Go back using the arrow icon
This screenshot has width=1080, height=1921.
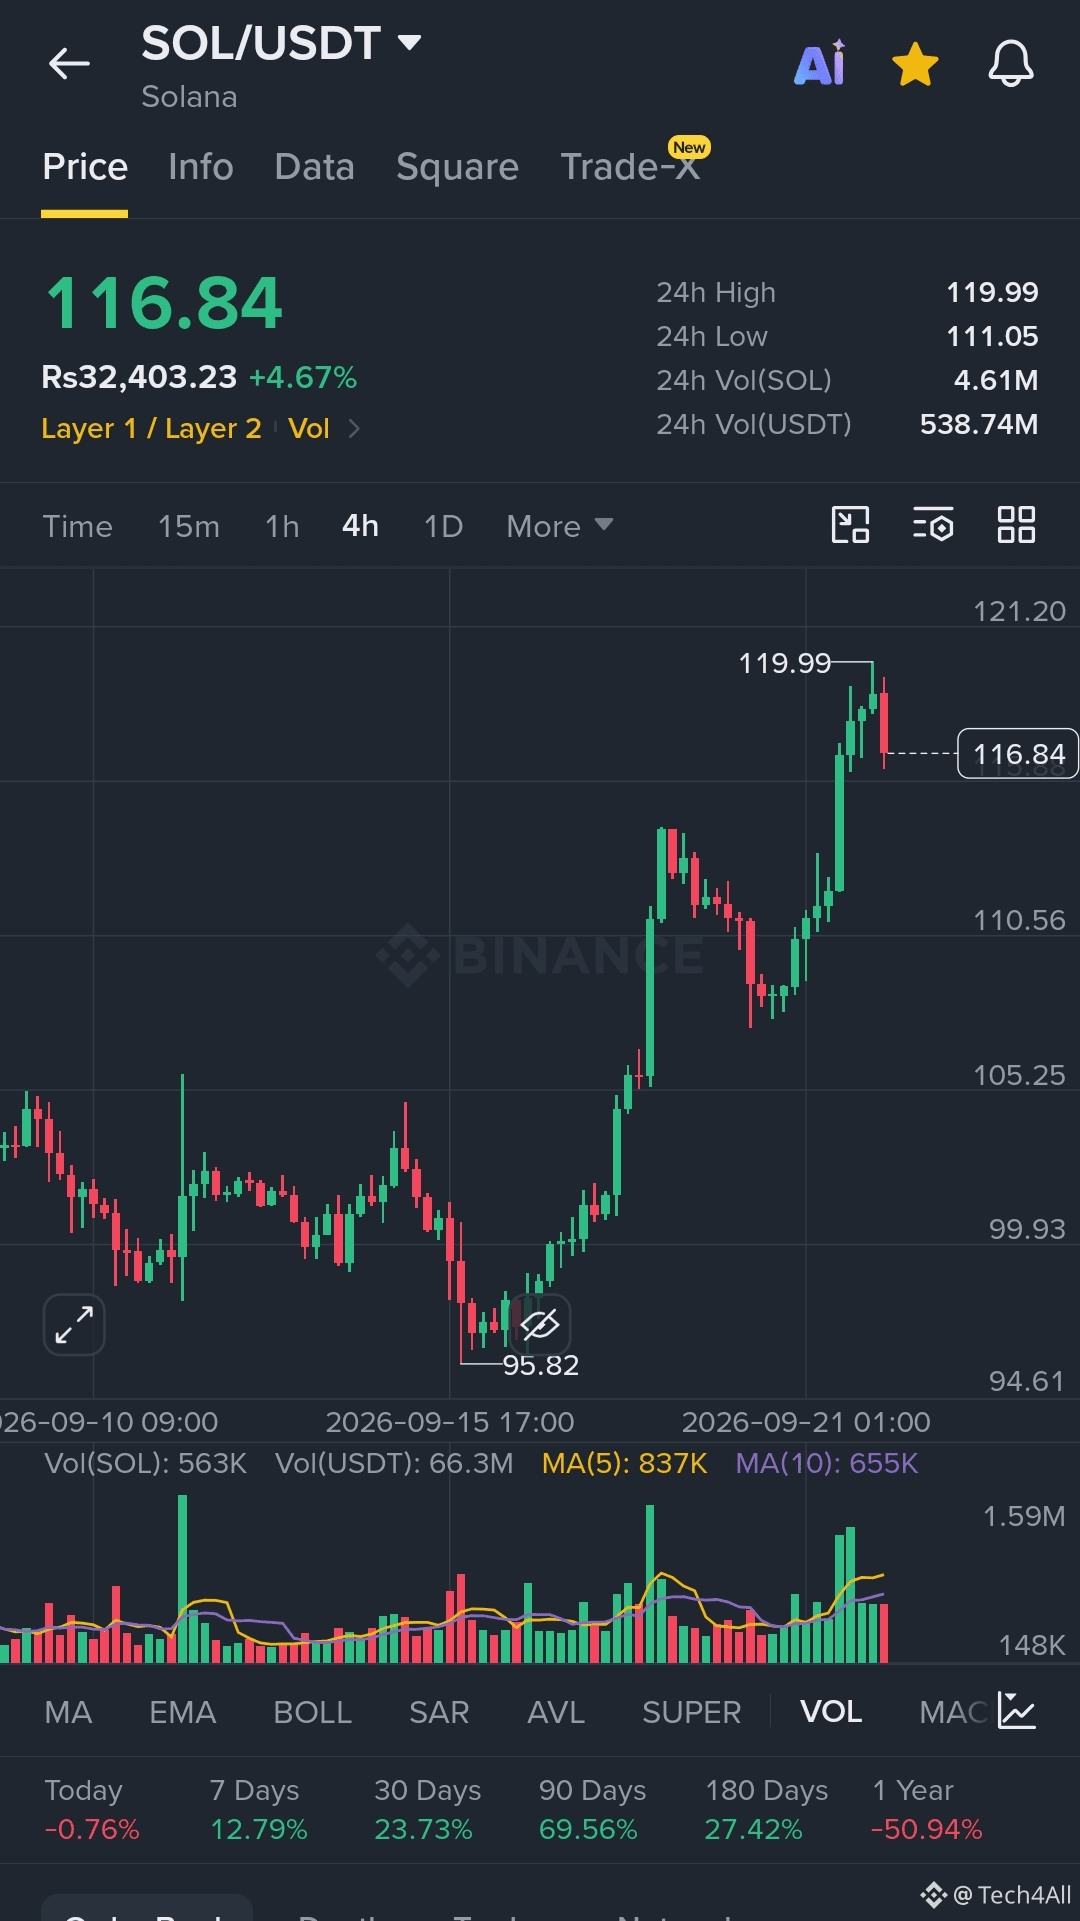(69, 64)
